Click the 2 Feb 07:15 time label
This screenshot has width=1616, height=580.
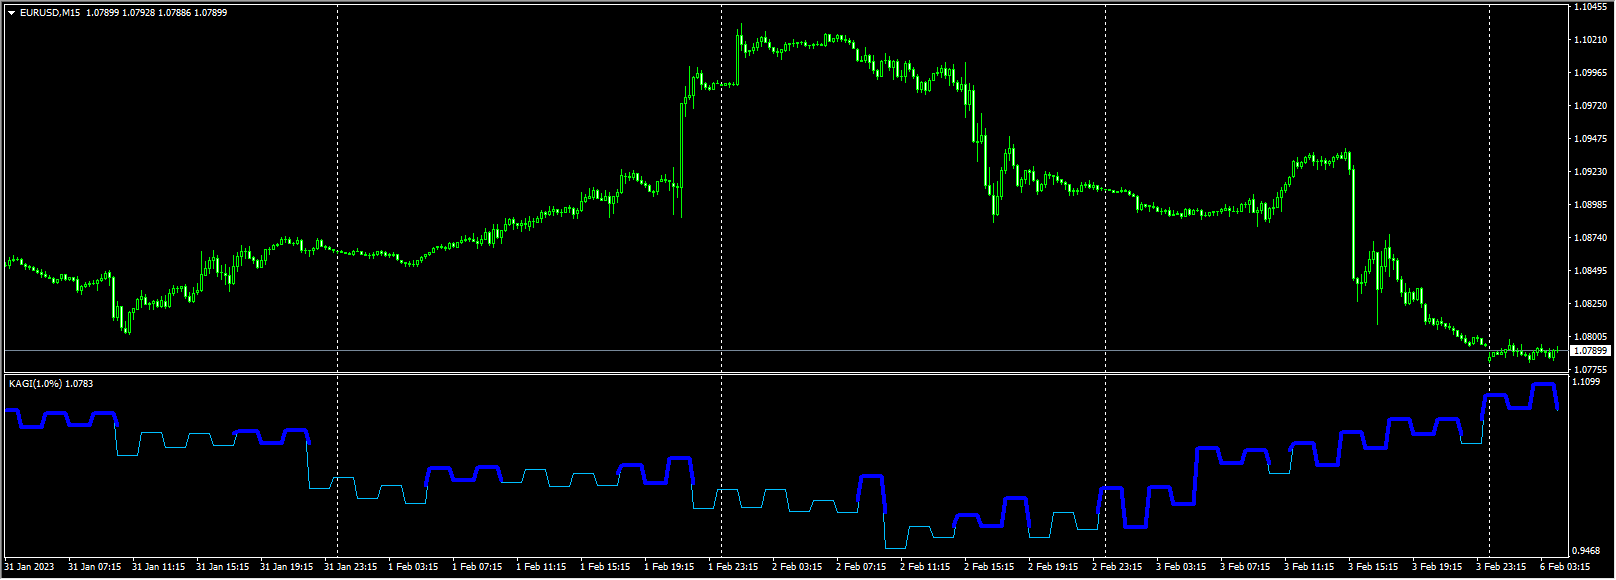[861, 567]
